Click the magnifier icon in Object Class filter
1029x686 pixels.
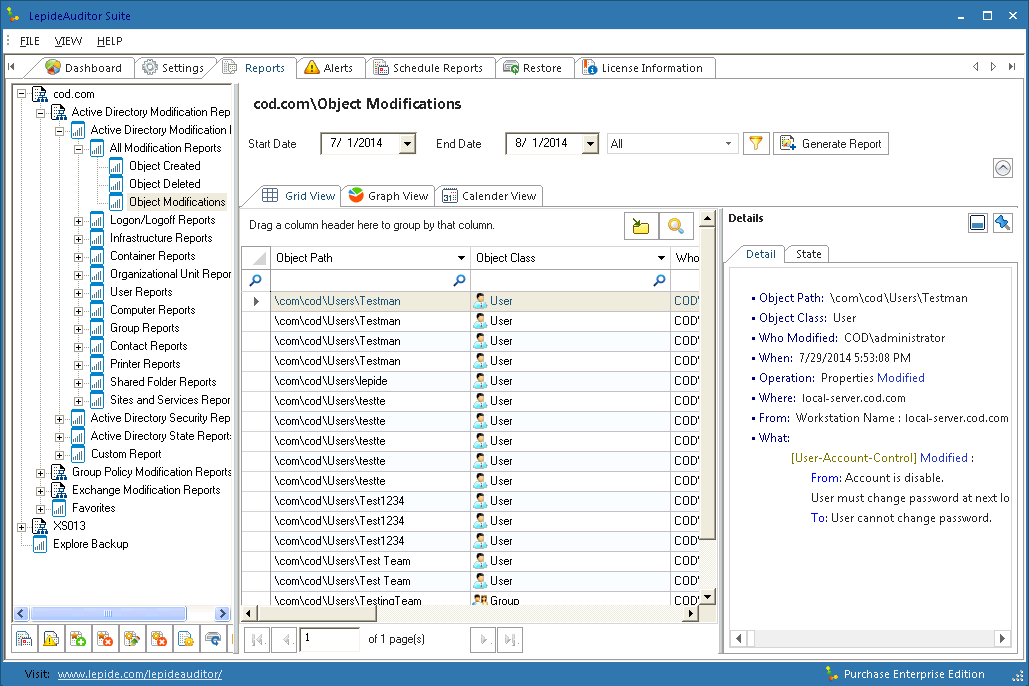point(660,280)
